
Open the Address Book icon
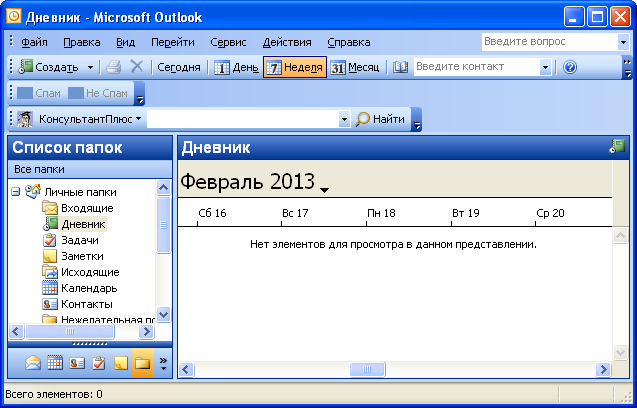[x=401, y=67]
